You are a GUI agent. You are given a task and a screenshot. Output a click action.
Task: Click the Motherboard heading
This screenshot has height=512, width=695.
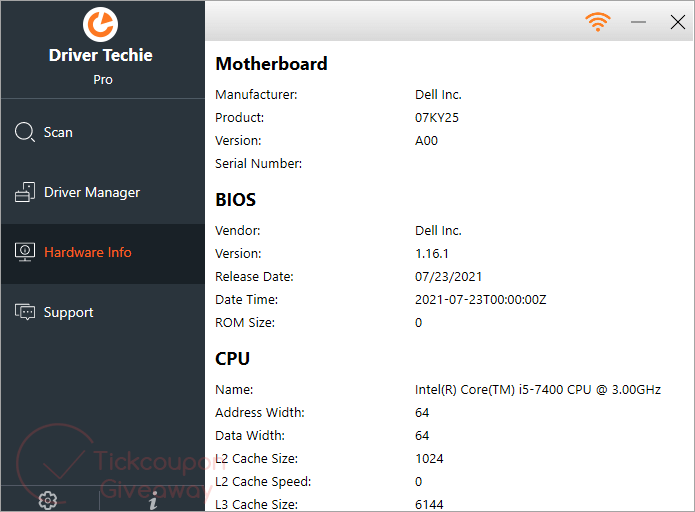pyautogui.click(x=271, y=64)
